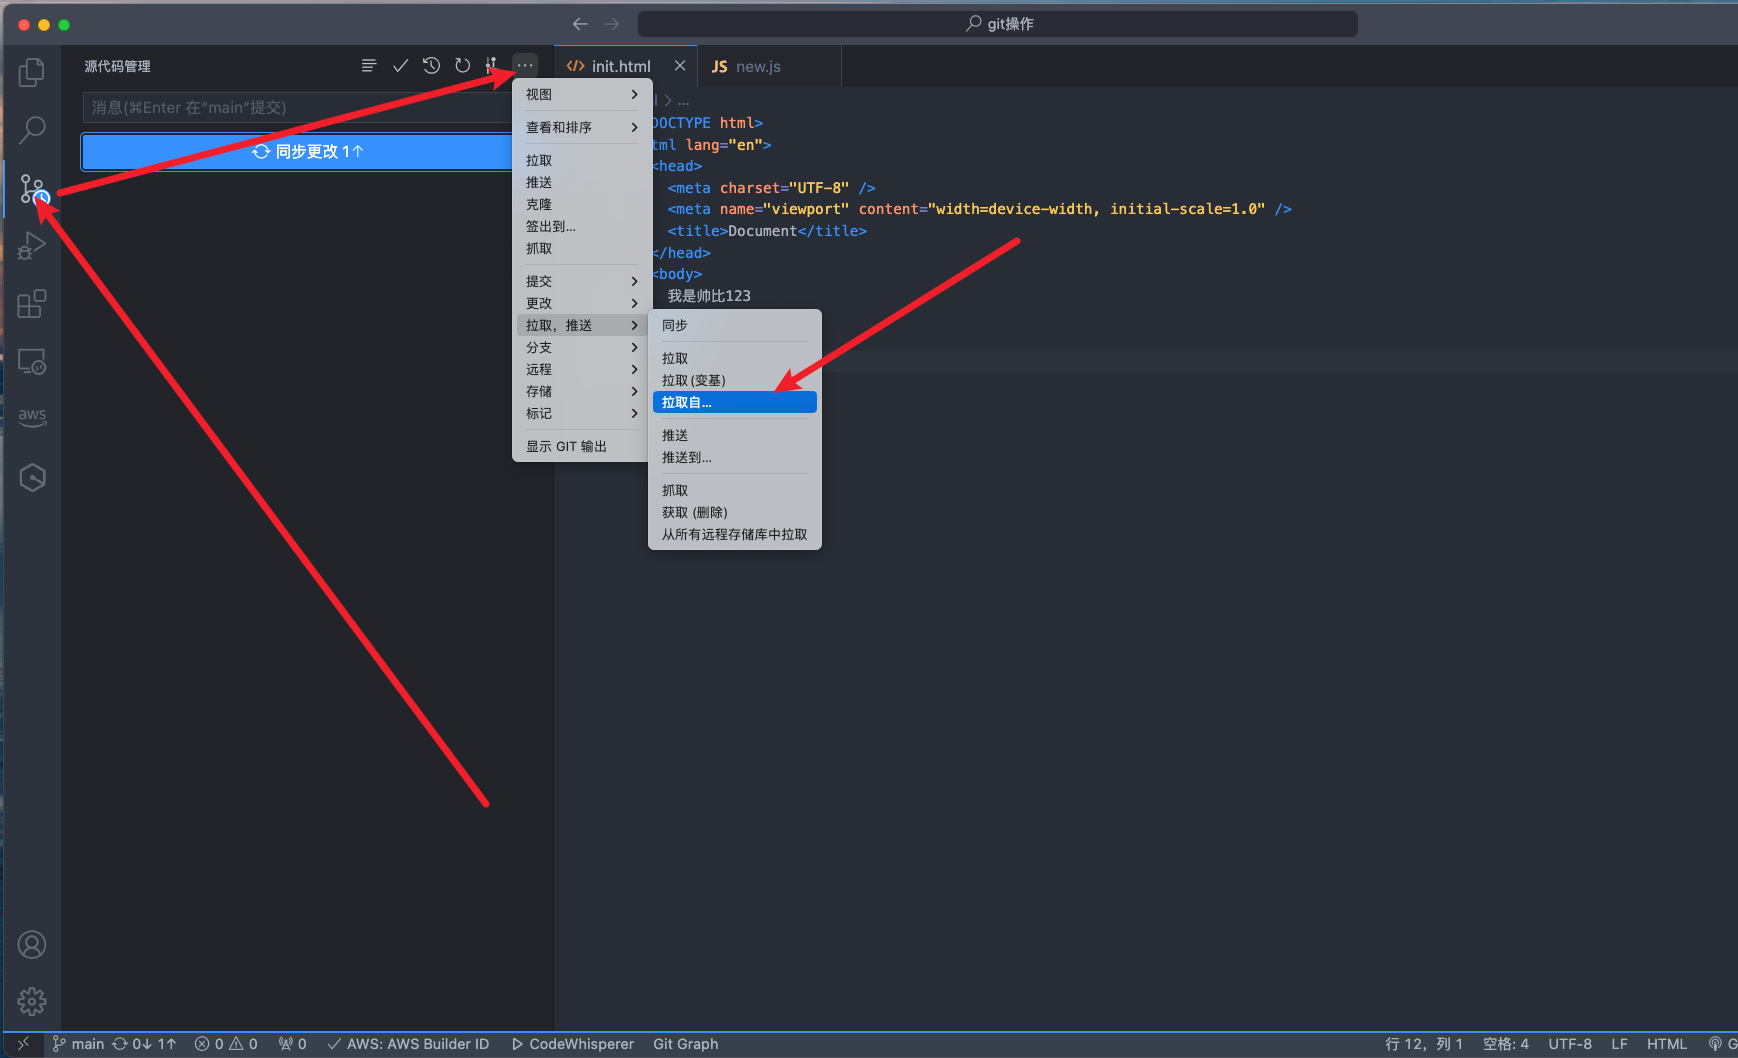Expand the 远程 submenu
The width and height of the screenshot is (1738, 1058).
click(582, 369)
